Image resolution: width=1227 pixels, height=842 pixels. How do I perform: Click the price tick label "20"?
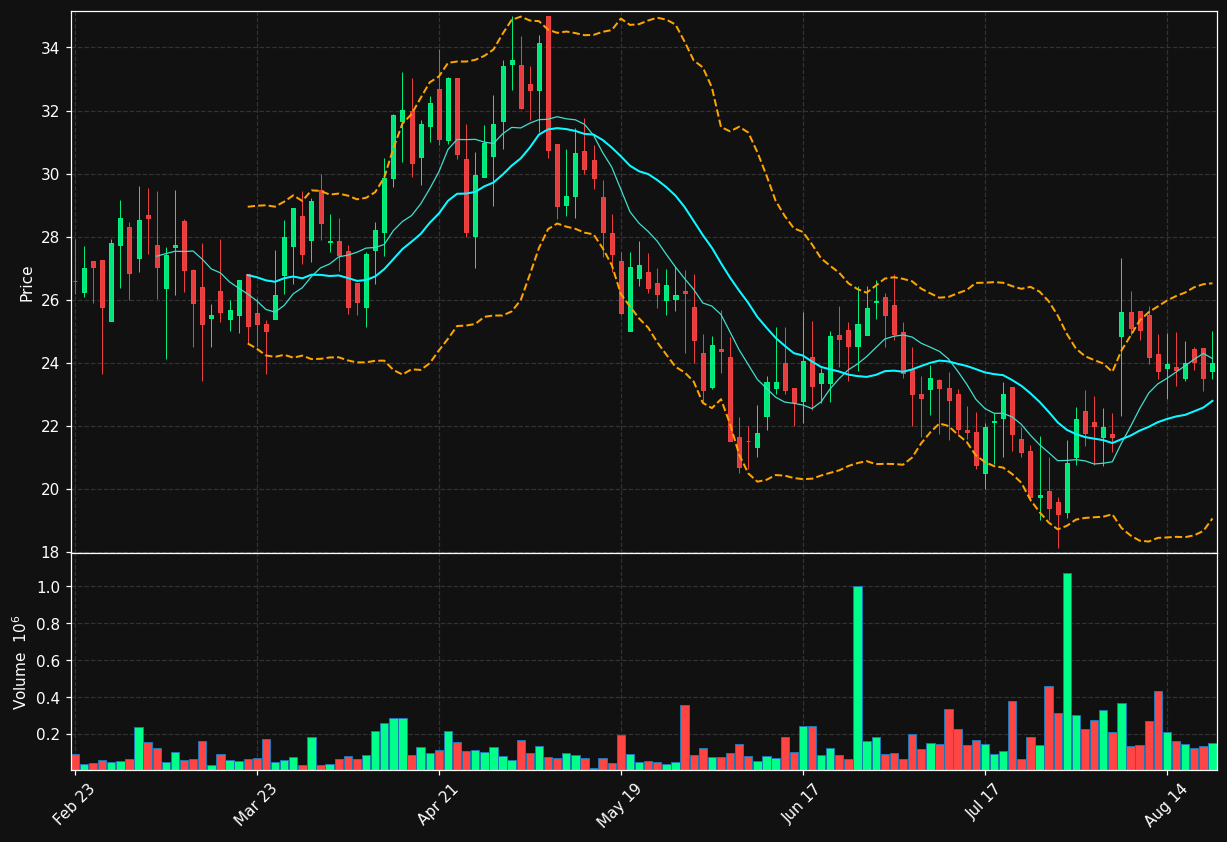pos(50,489)
